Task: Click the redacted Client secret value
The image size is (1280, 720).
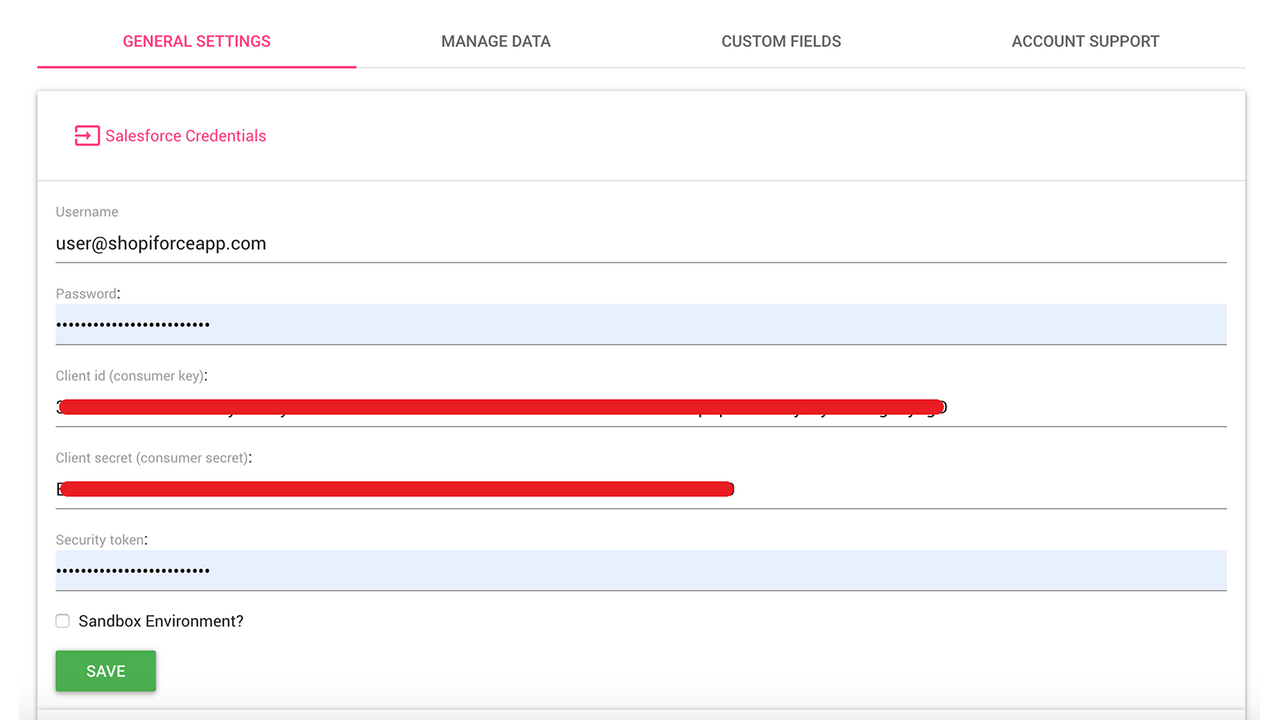Action: (395, 489)
